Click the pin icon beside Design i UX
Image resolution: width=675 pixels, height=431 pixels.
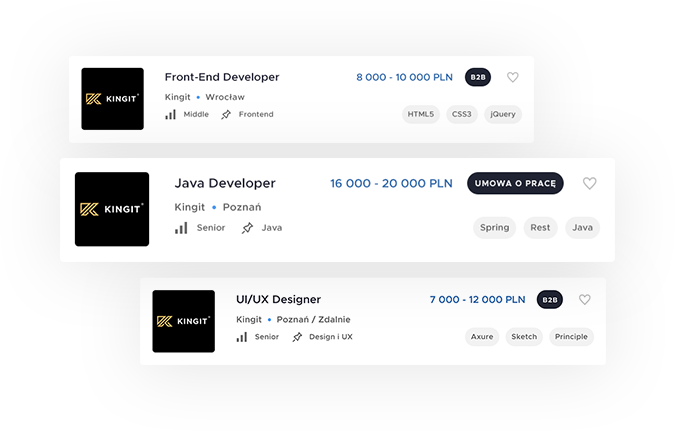(x=297, y=337)
